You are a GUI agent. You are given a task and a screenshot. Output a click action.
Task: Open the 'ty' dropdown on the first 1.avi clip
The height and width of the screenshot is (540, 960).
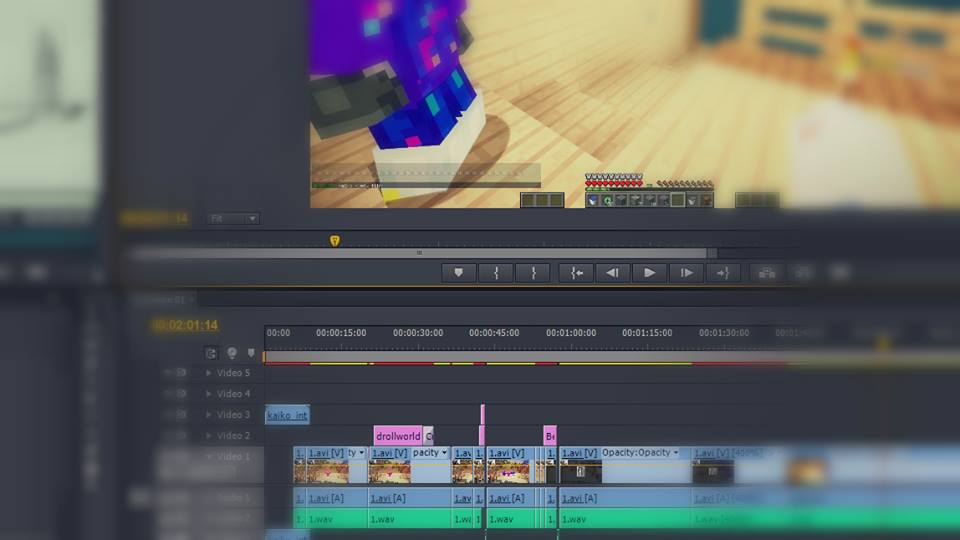(x=361, y=452)
